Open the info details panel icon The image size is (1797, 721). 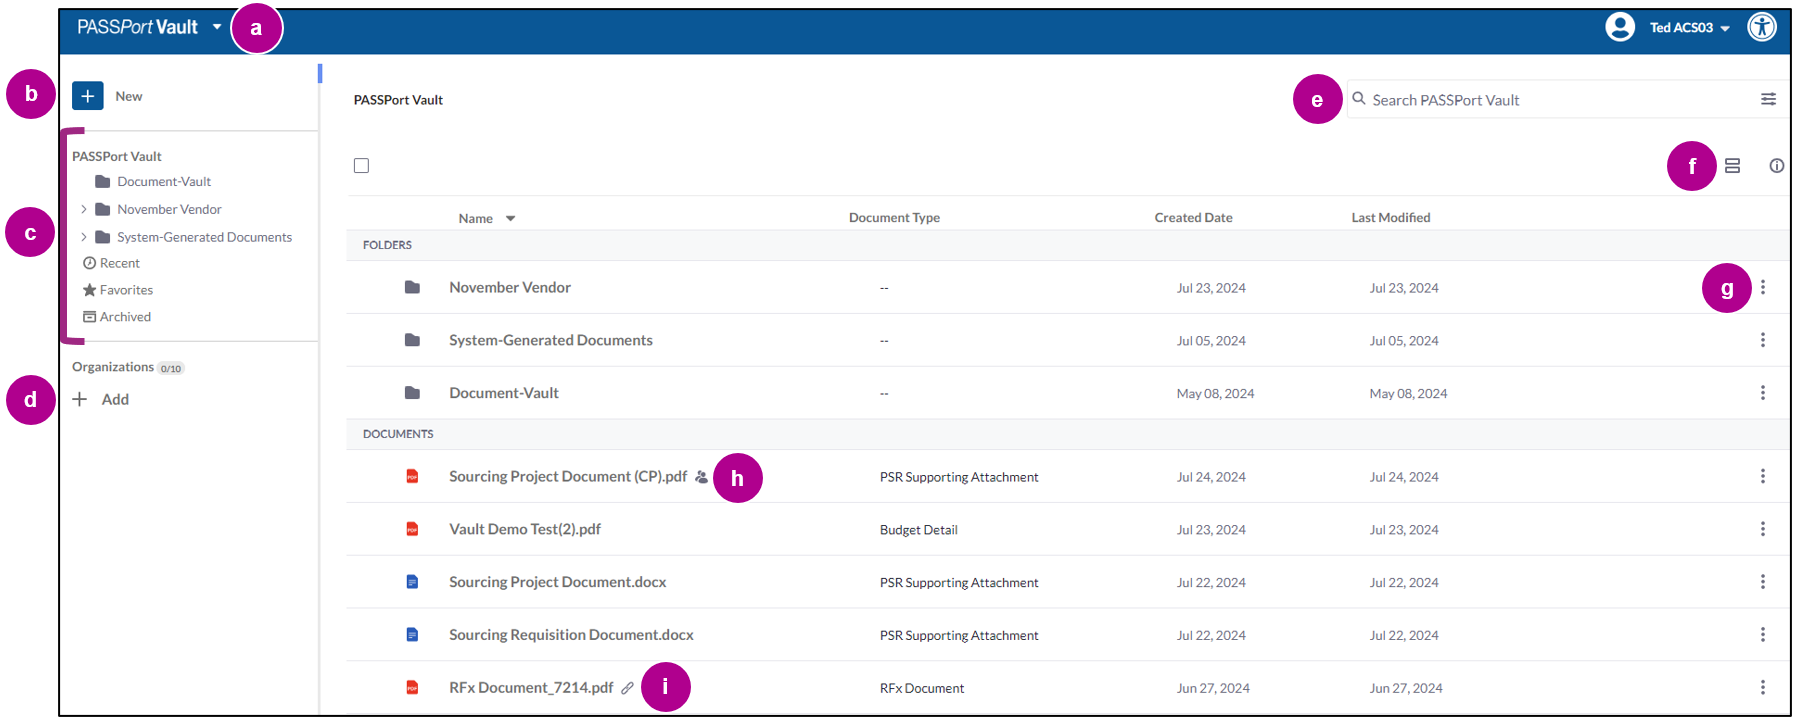click(x=1776, y=166)
